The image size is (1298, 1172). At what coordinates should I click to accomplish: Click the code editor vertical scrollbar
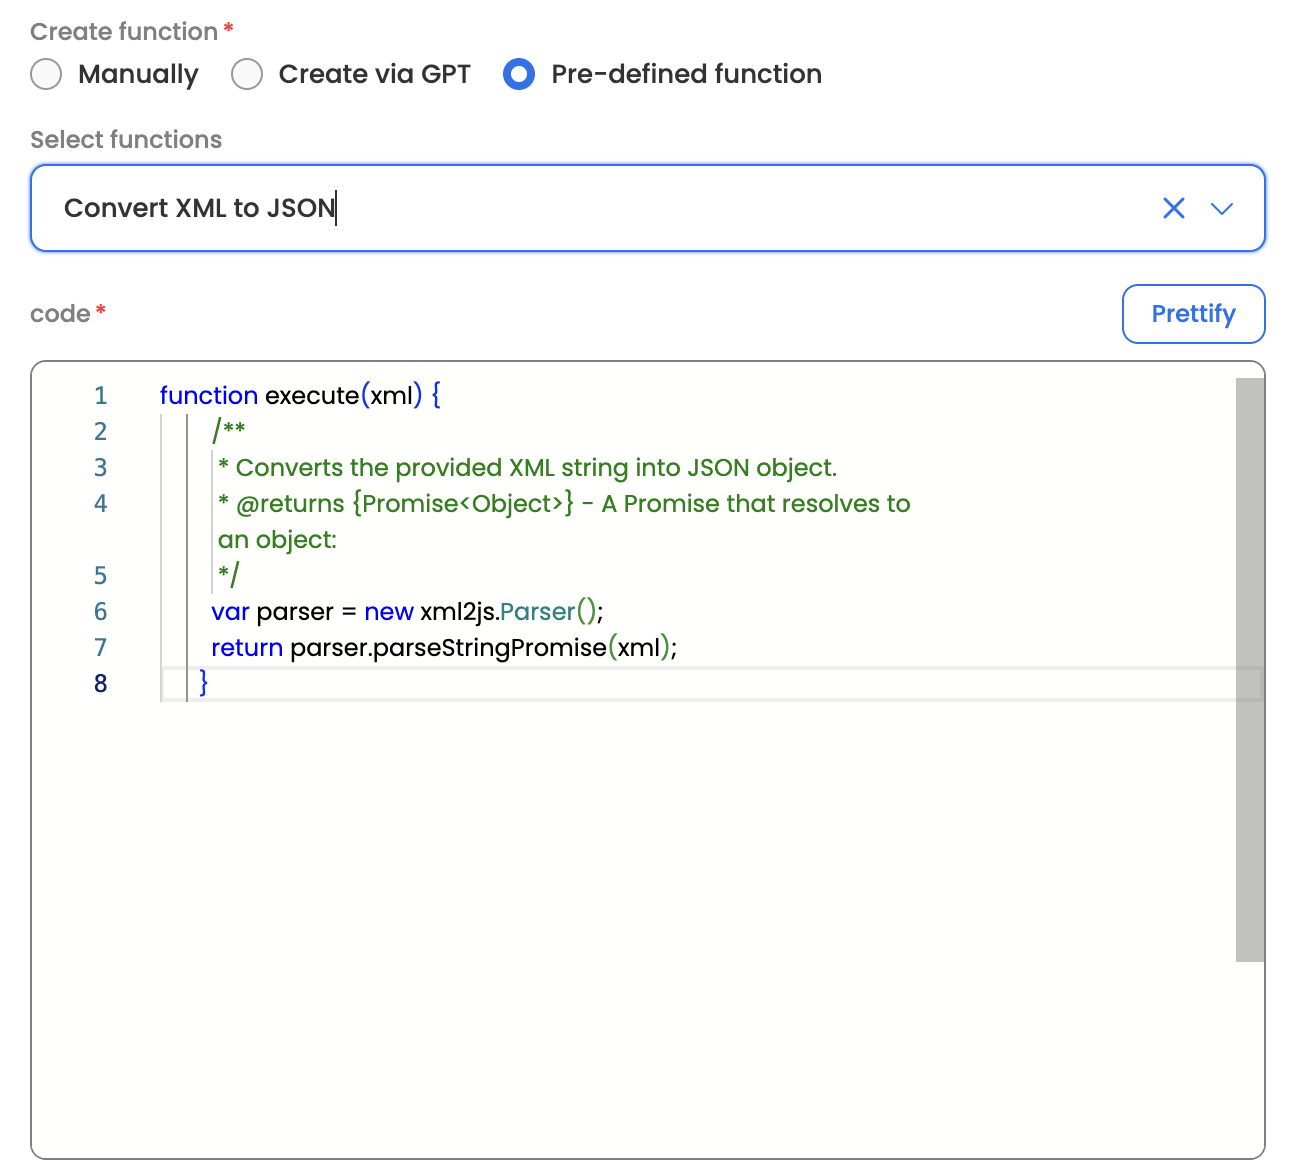1249,670
